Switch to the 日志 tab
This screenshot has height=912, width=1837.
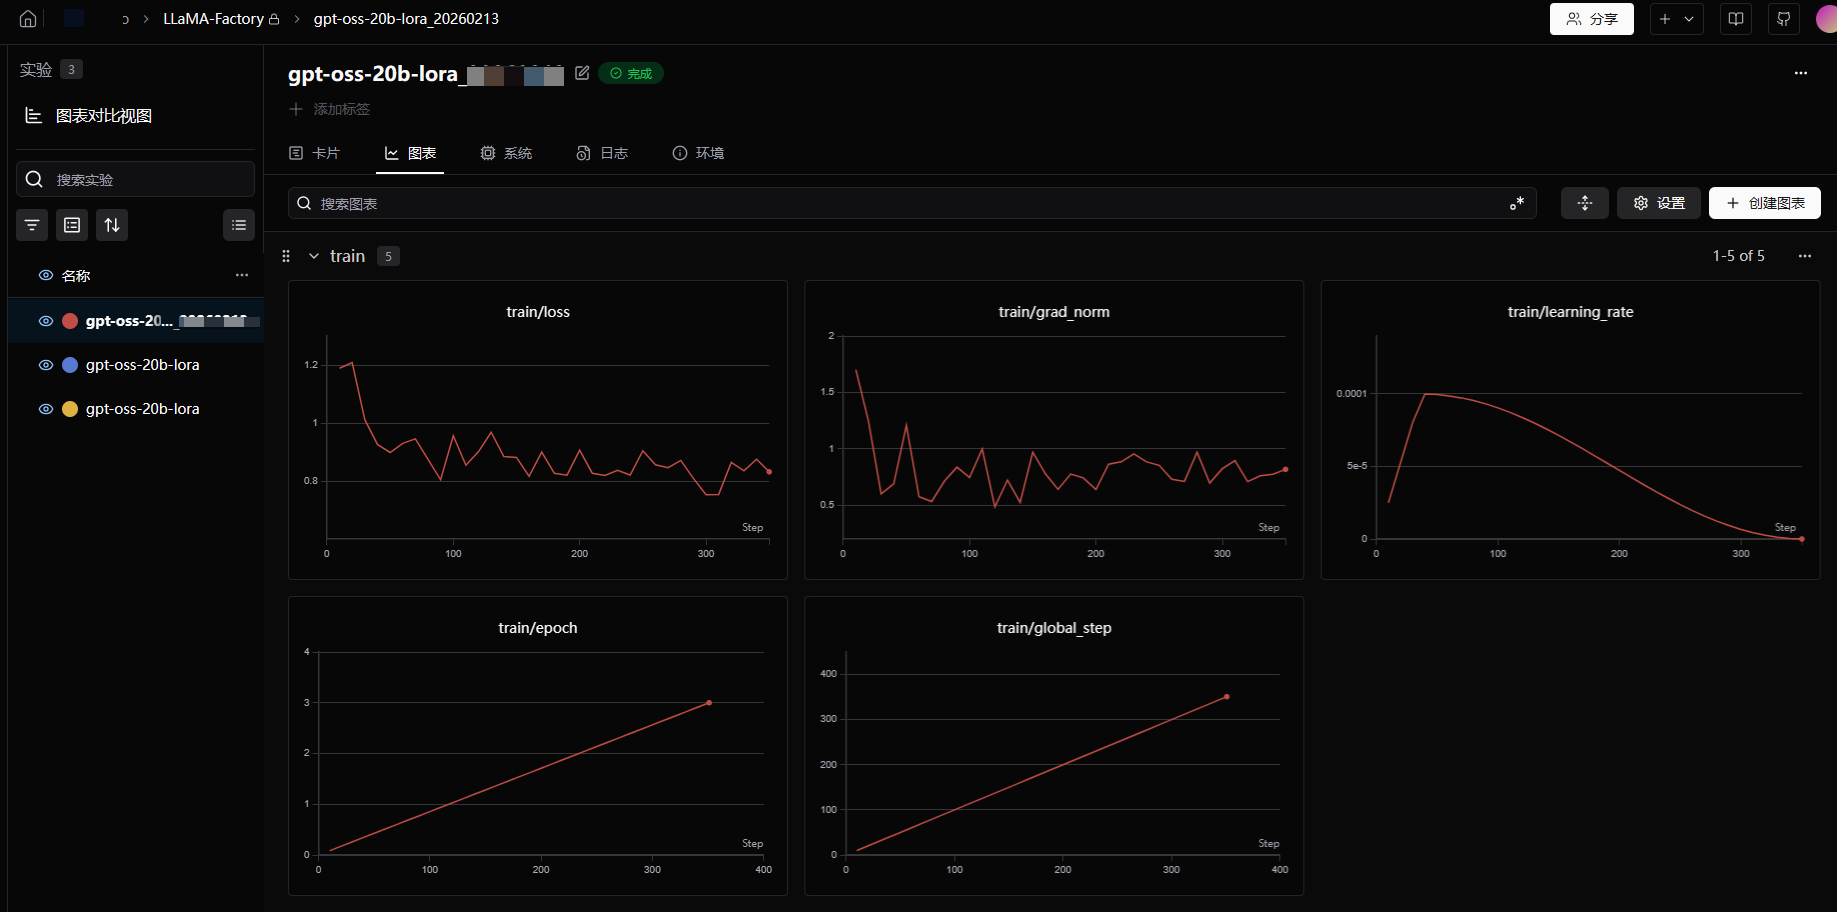tap(602, 153)
